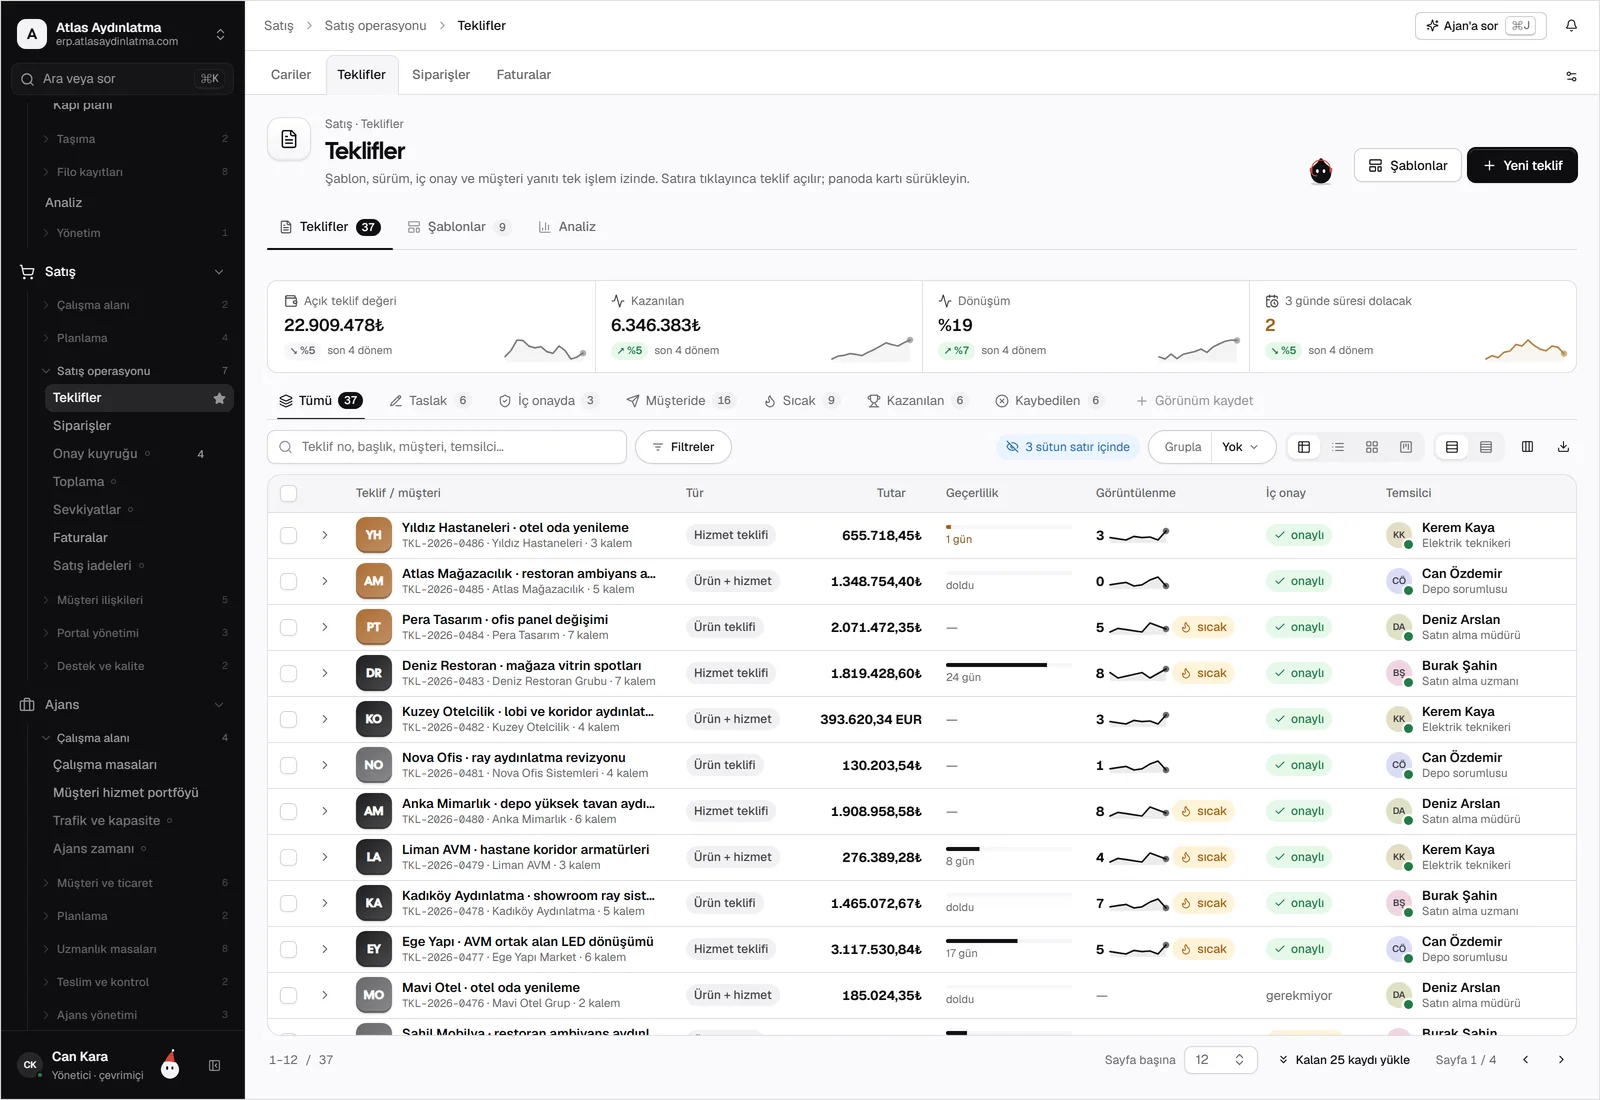Tick the Pera Tasarım row checkbox
This screenshot has width=1600, height=1100.
point(288,627)
